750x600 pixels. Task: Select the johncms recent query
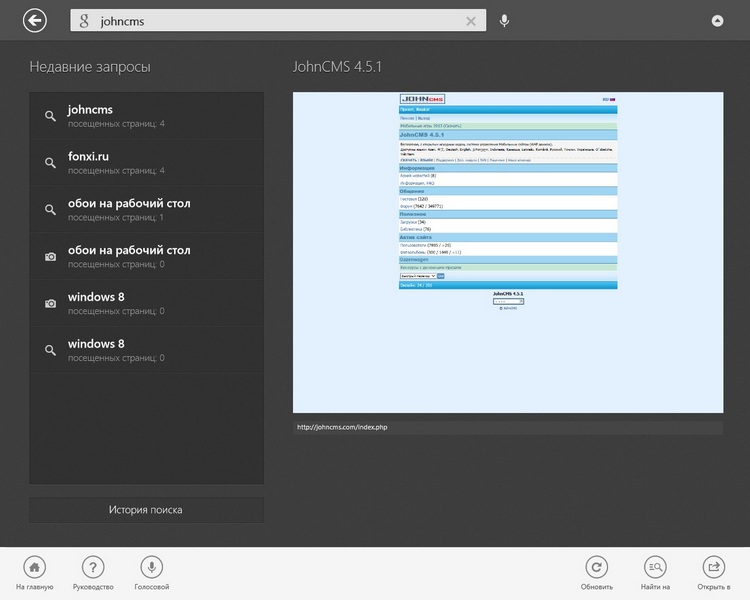[x=146, y=116]
